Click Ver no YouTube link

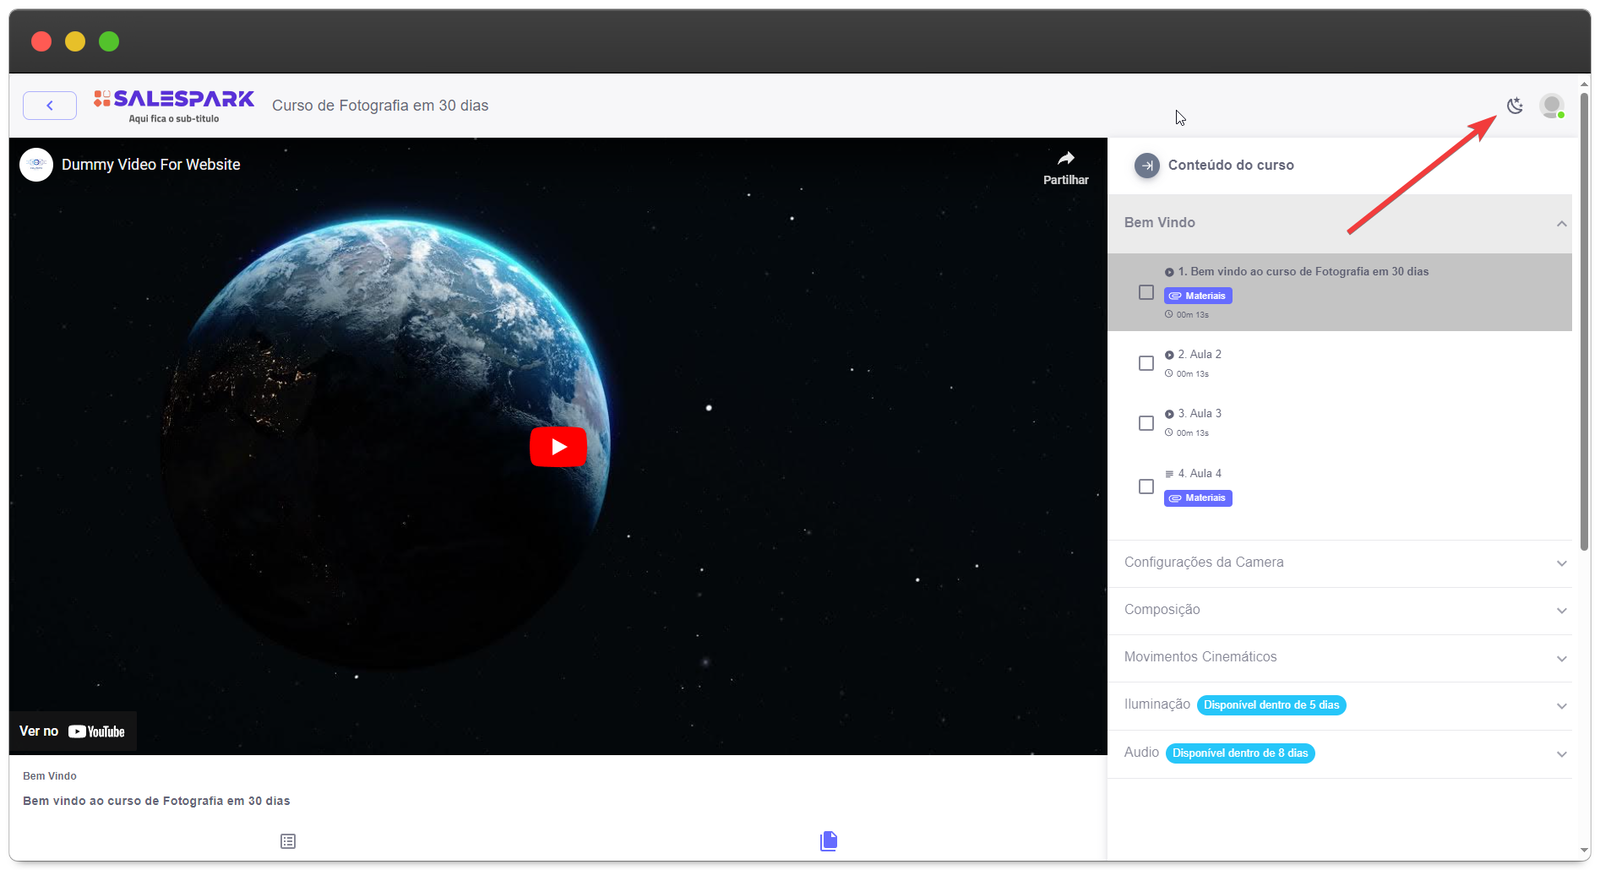72,732
